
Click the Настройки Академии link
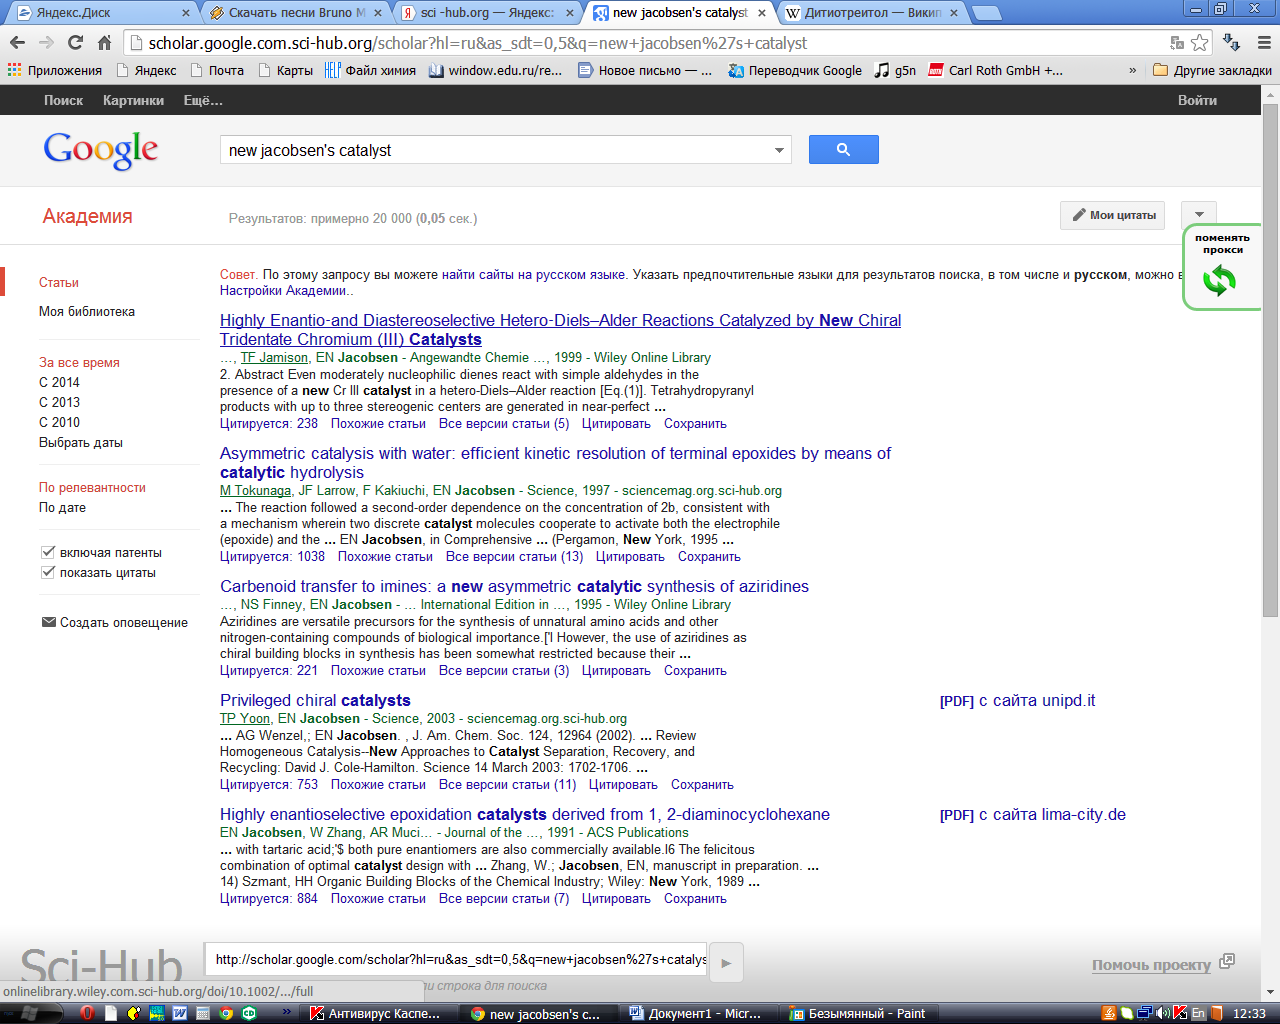click(284, 290)
